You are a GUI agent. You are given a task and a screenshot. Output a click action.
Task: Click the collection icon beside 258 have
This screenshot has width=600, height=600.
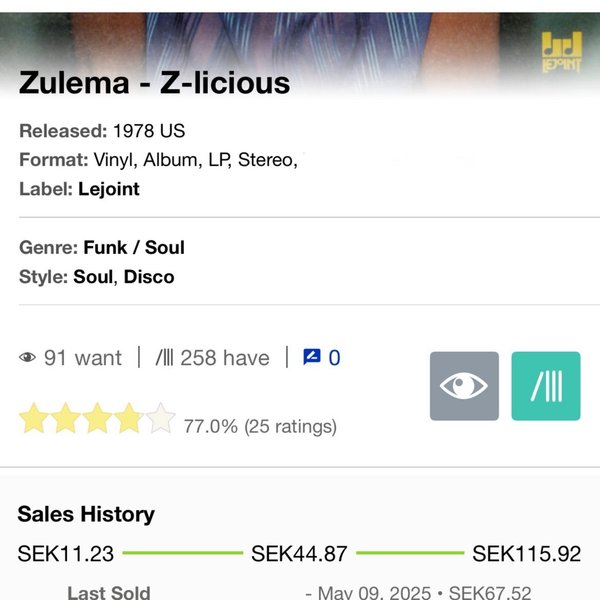(165, 358)
